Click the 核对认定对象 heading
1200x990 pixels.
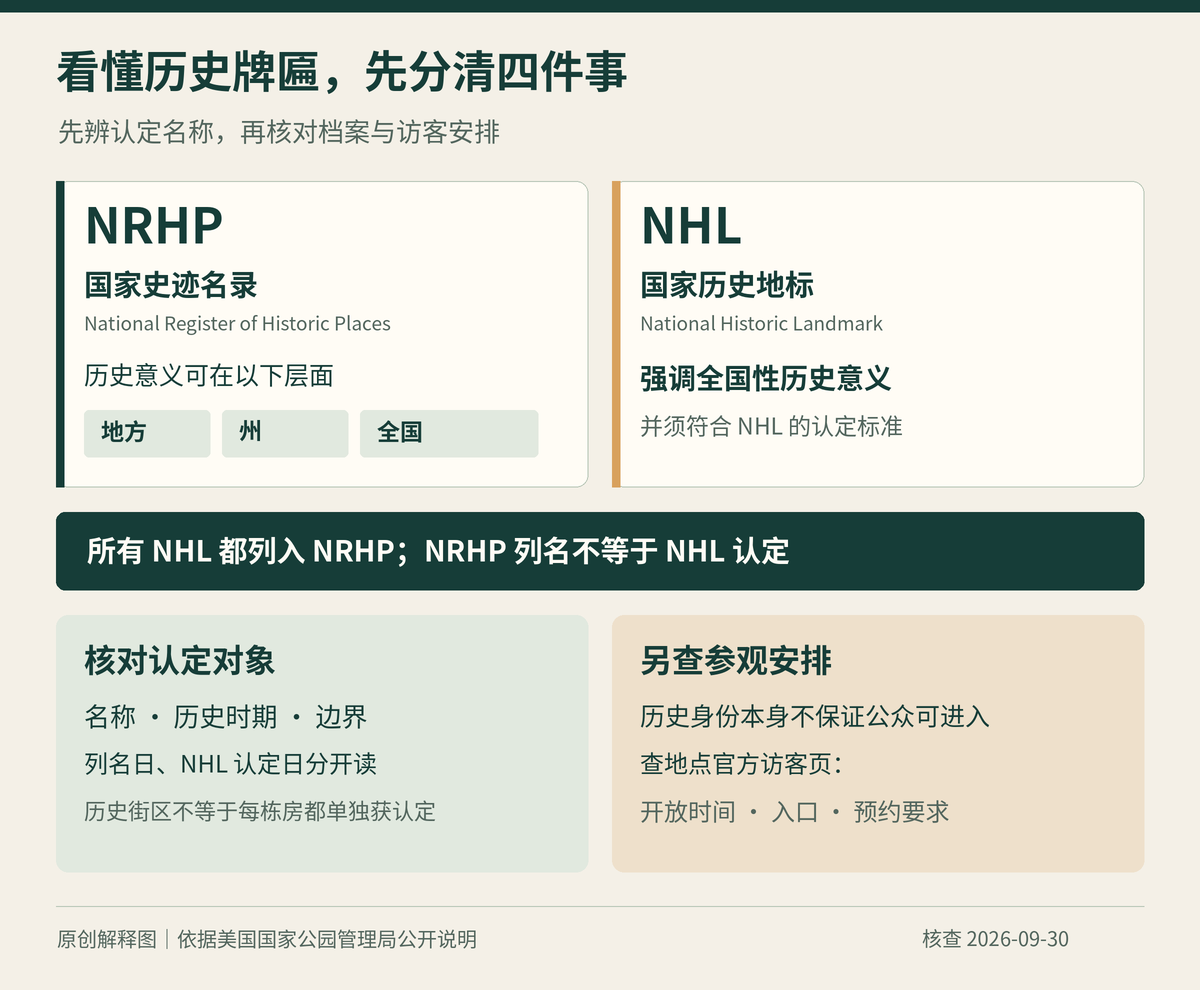180,661
